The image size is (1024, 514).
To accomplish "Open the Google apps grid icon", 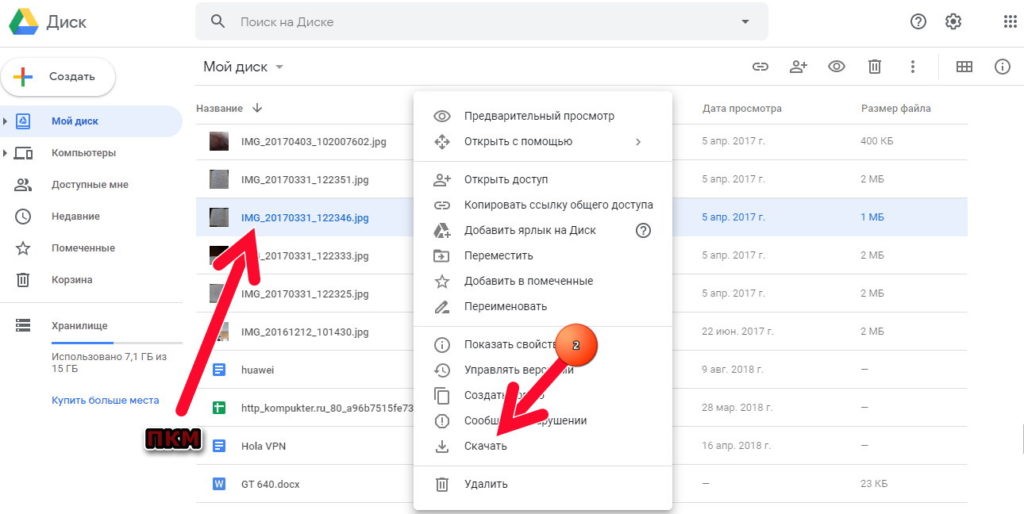I will (1010, 22).
